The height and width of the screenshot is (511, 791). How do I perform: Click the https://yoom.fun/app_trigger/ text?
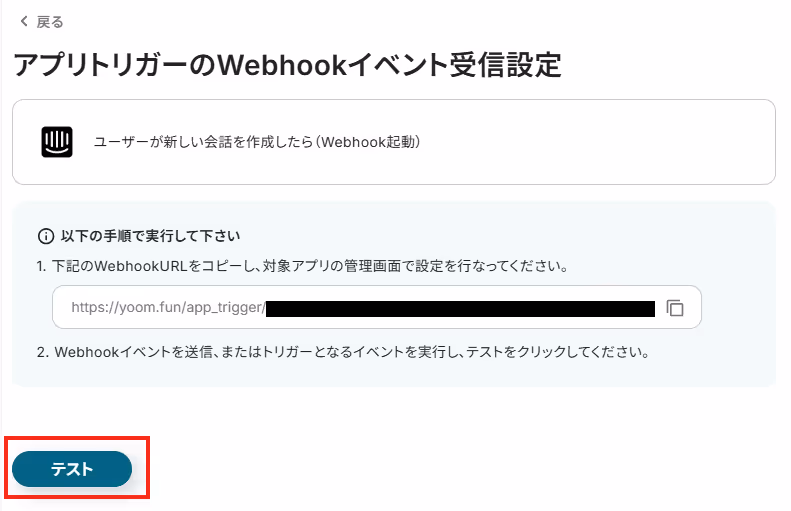pyautogui.click(x=168, y=307)
